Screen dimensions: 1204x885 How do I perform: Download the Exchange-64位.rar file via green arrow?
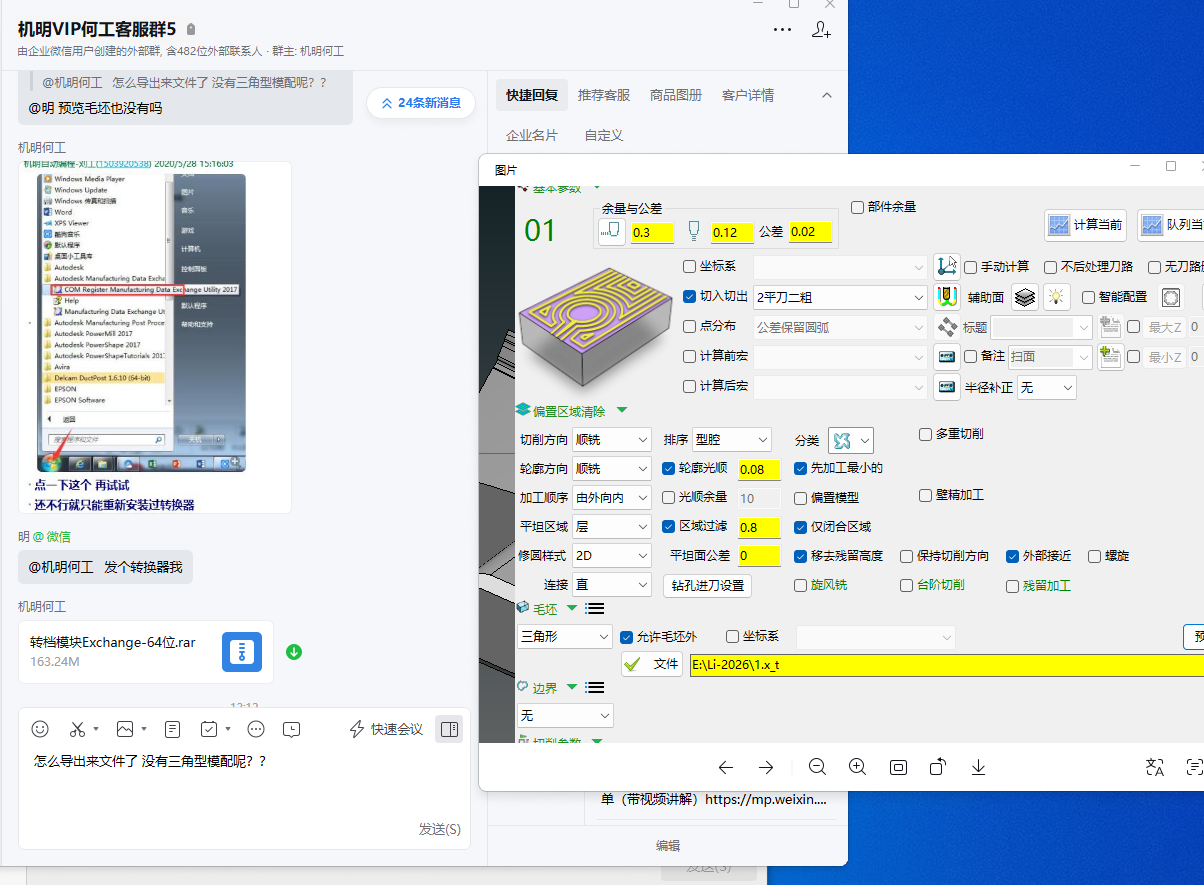tap(294, 652)
